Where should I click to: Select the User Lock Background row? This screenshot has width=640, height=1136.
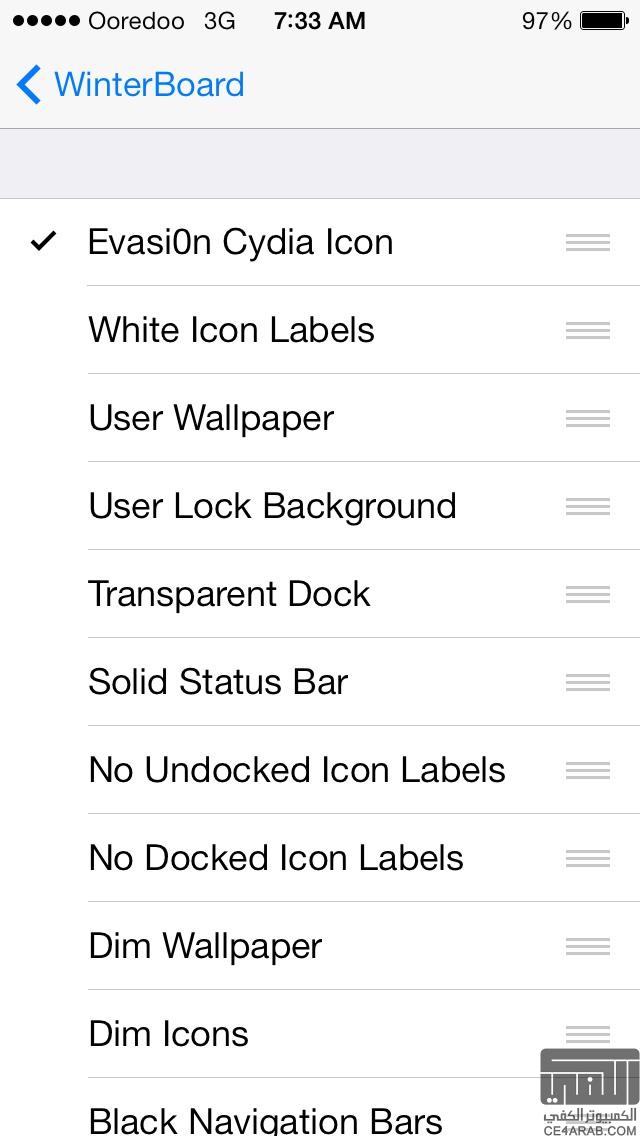click(272, 506)
